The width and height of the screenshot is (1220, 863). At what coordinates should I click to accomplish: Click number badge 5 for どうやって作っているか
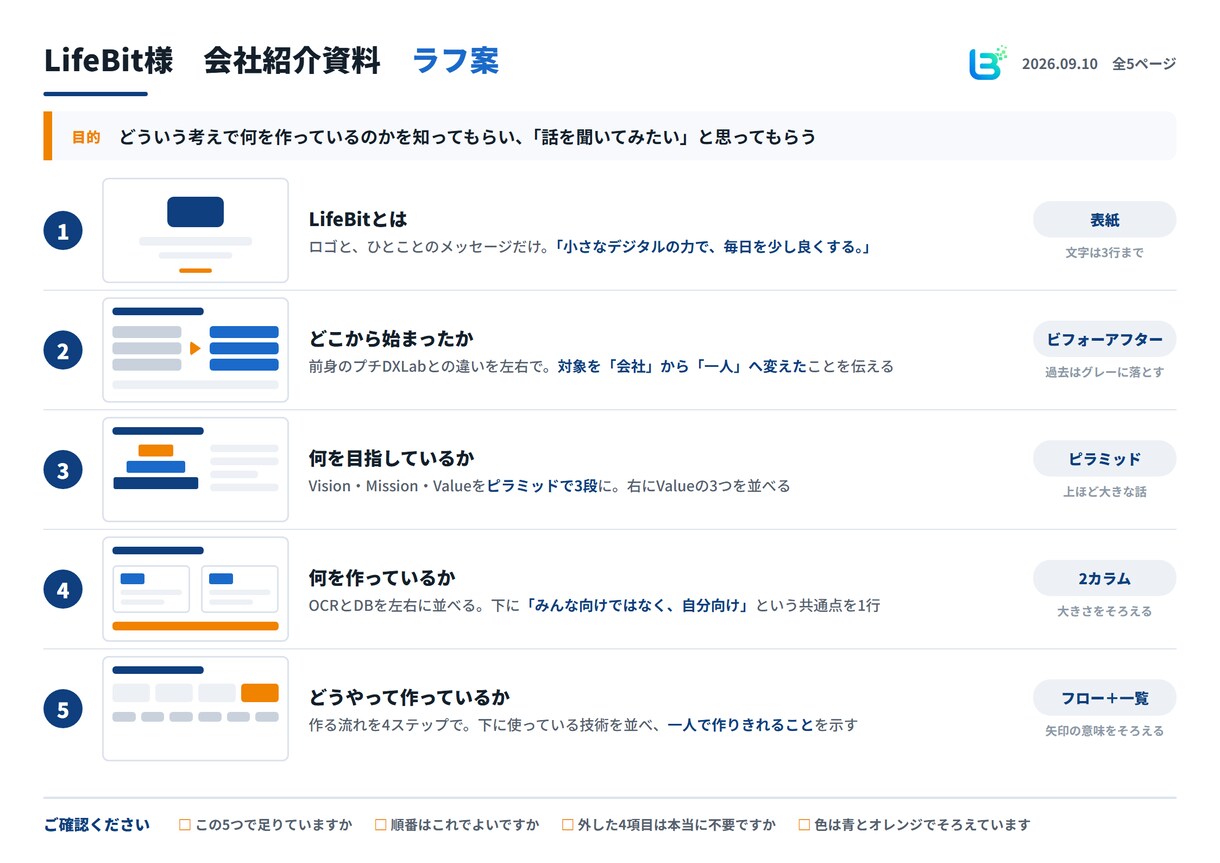pos(63,710)
